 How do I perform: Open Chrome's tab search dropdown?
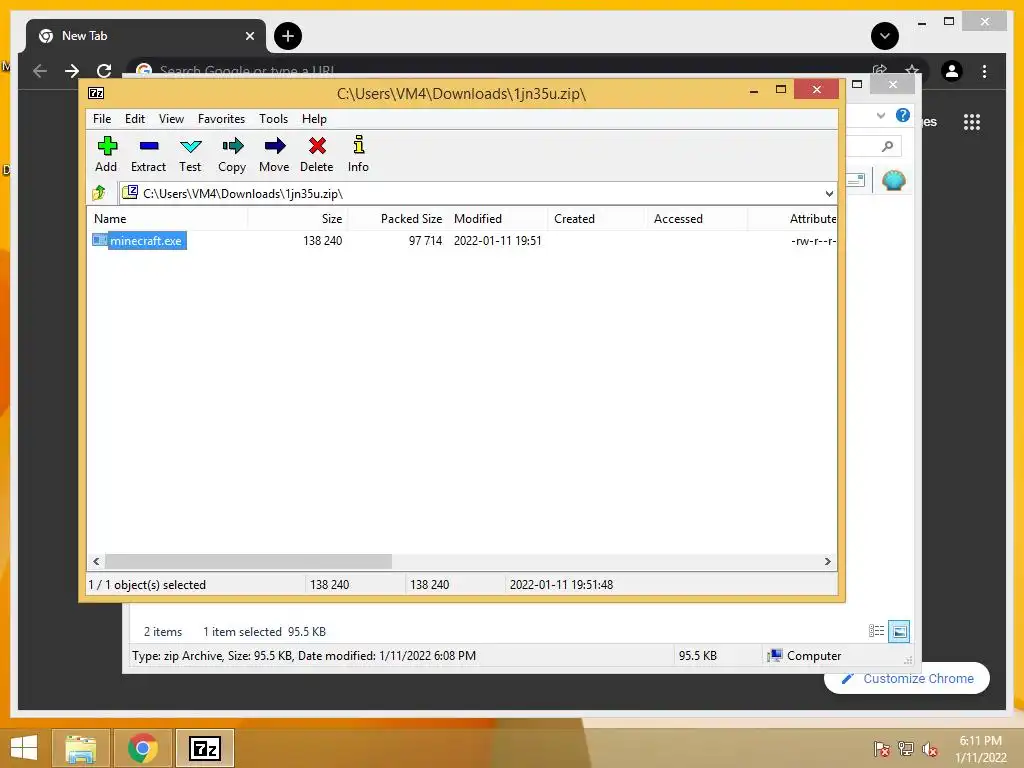(x=885, y=36)
